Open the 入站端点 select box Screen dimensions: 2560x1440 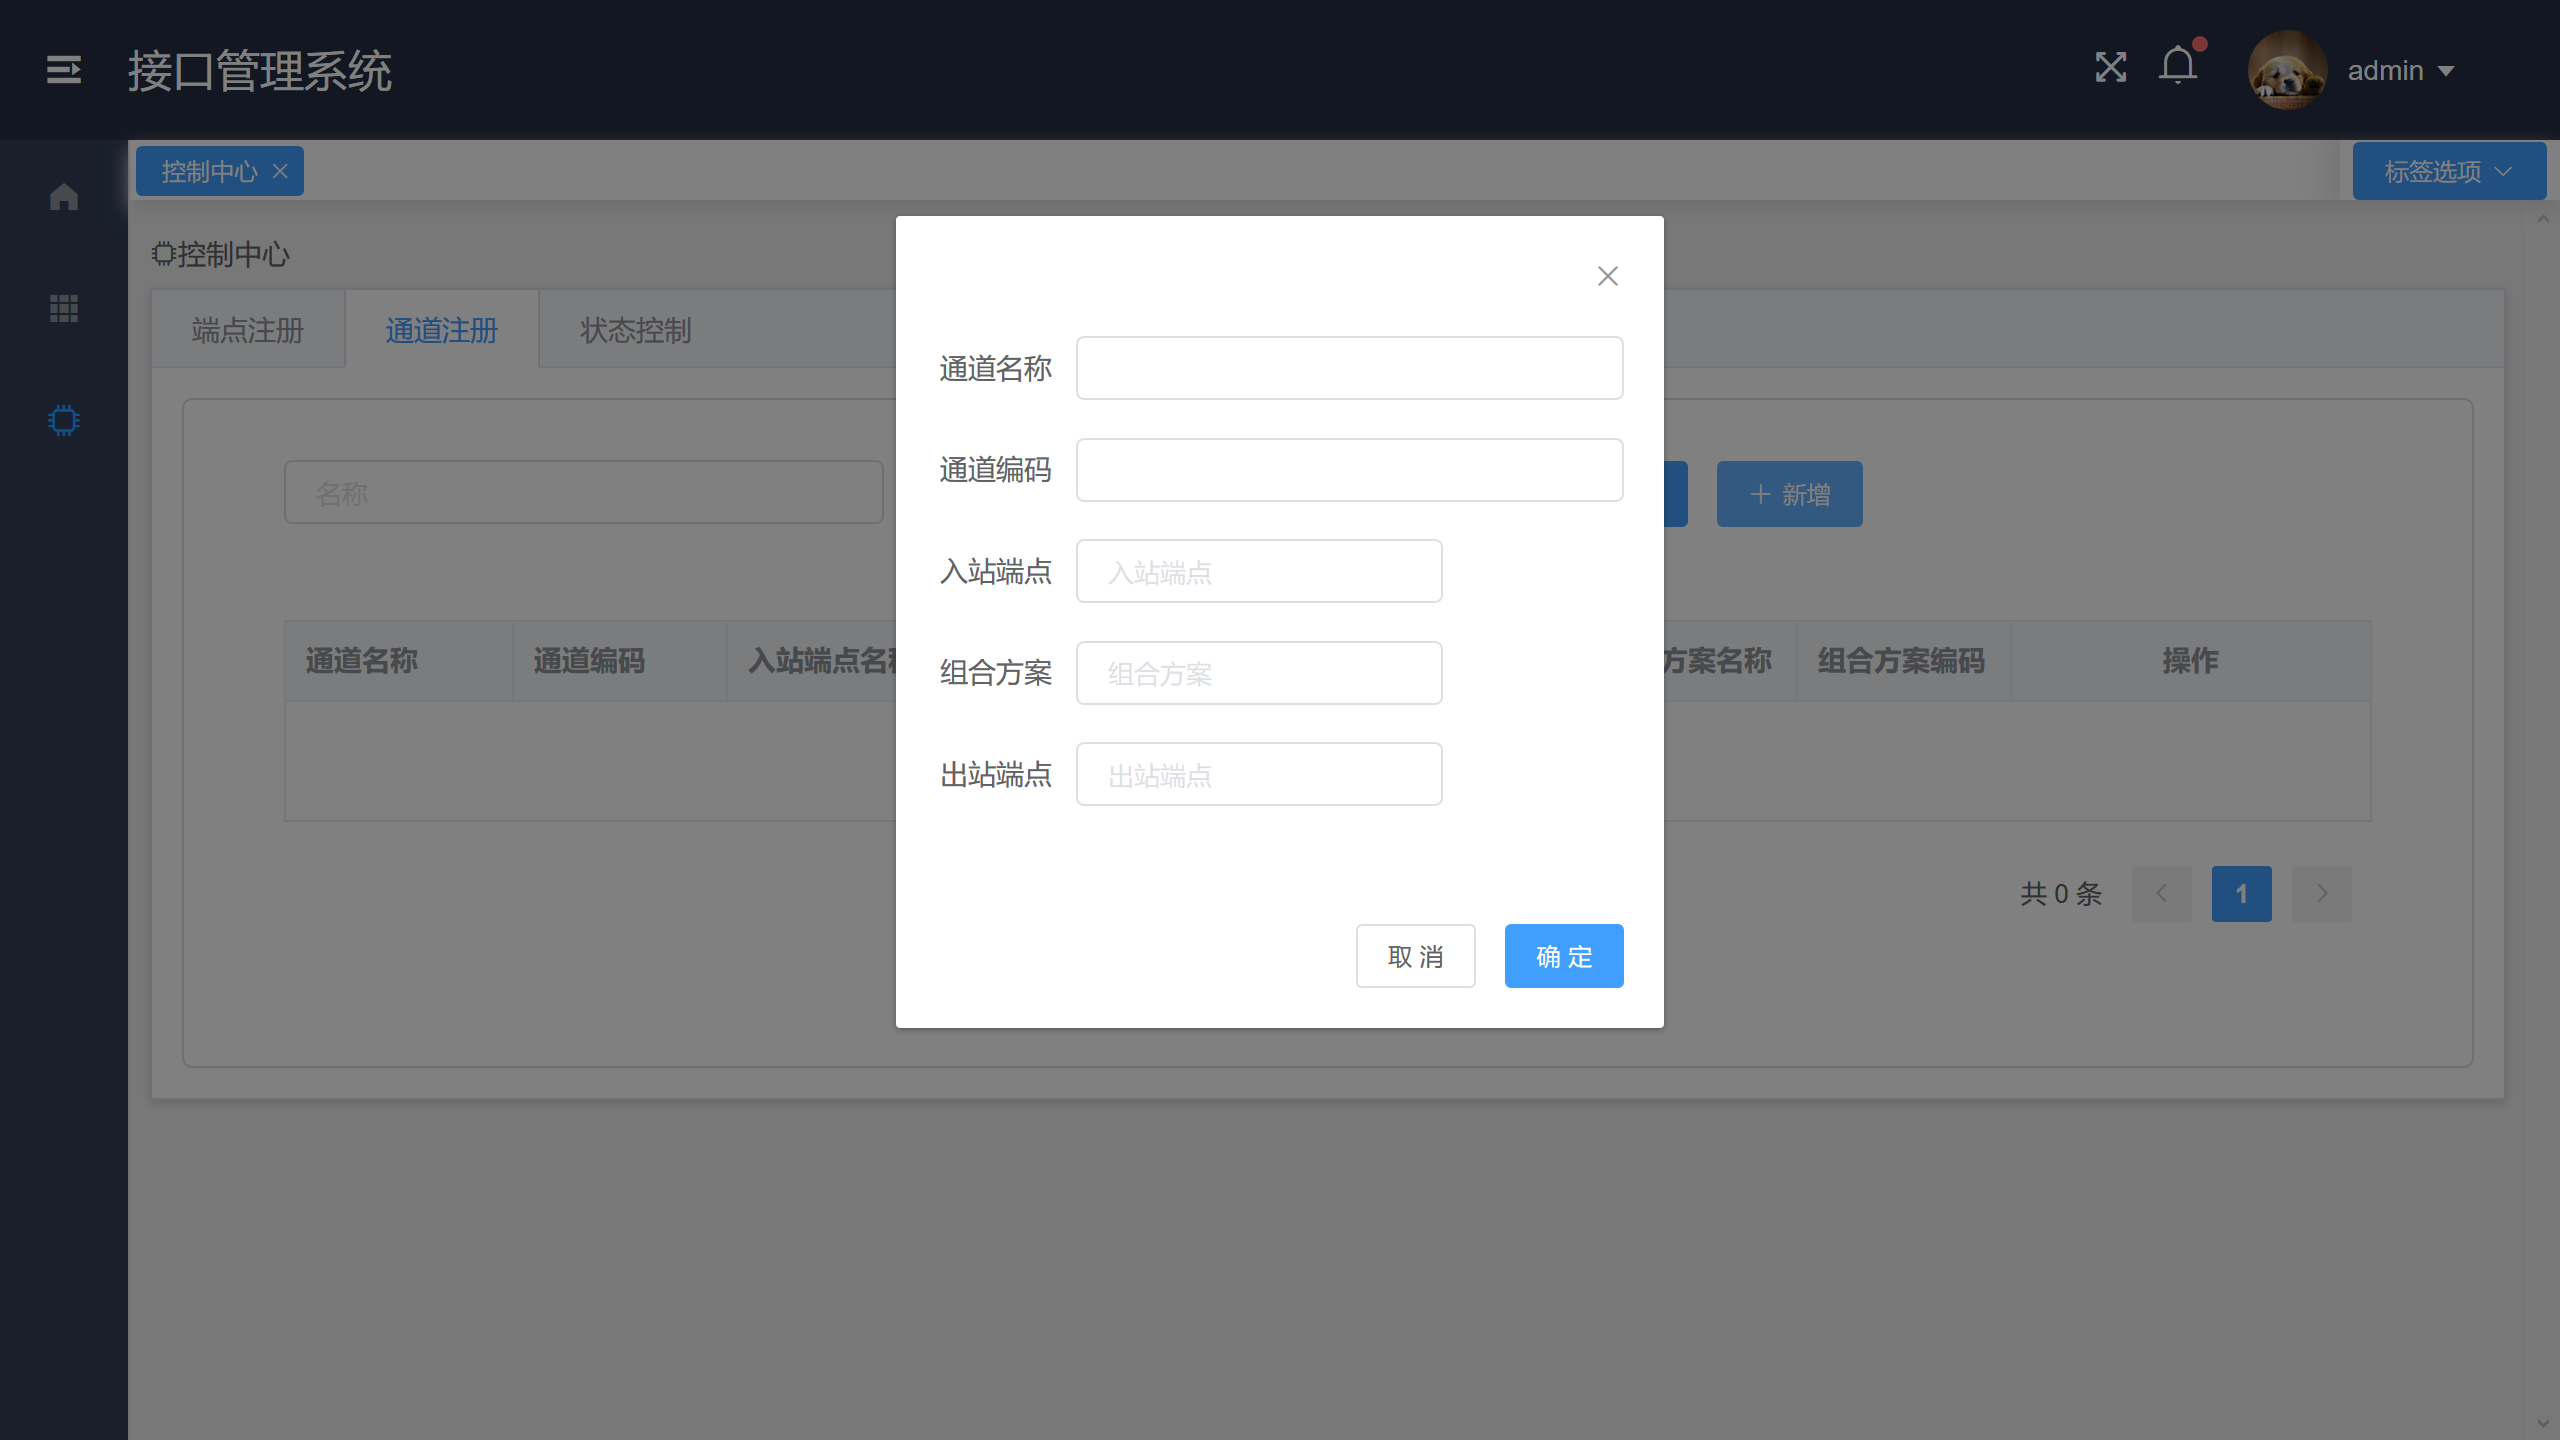click(x=1258, y=572)
